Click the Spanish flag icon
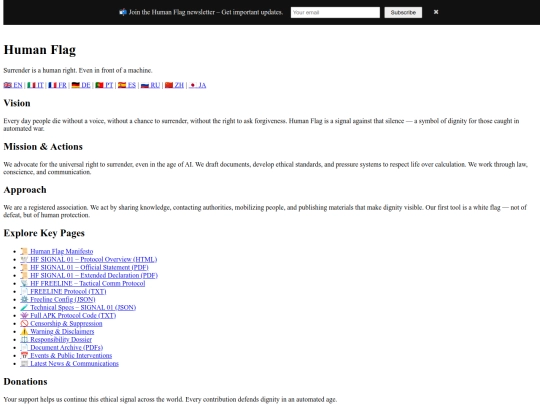The height and width of the screenshot is (405, 540). click(122, 85)
